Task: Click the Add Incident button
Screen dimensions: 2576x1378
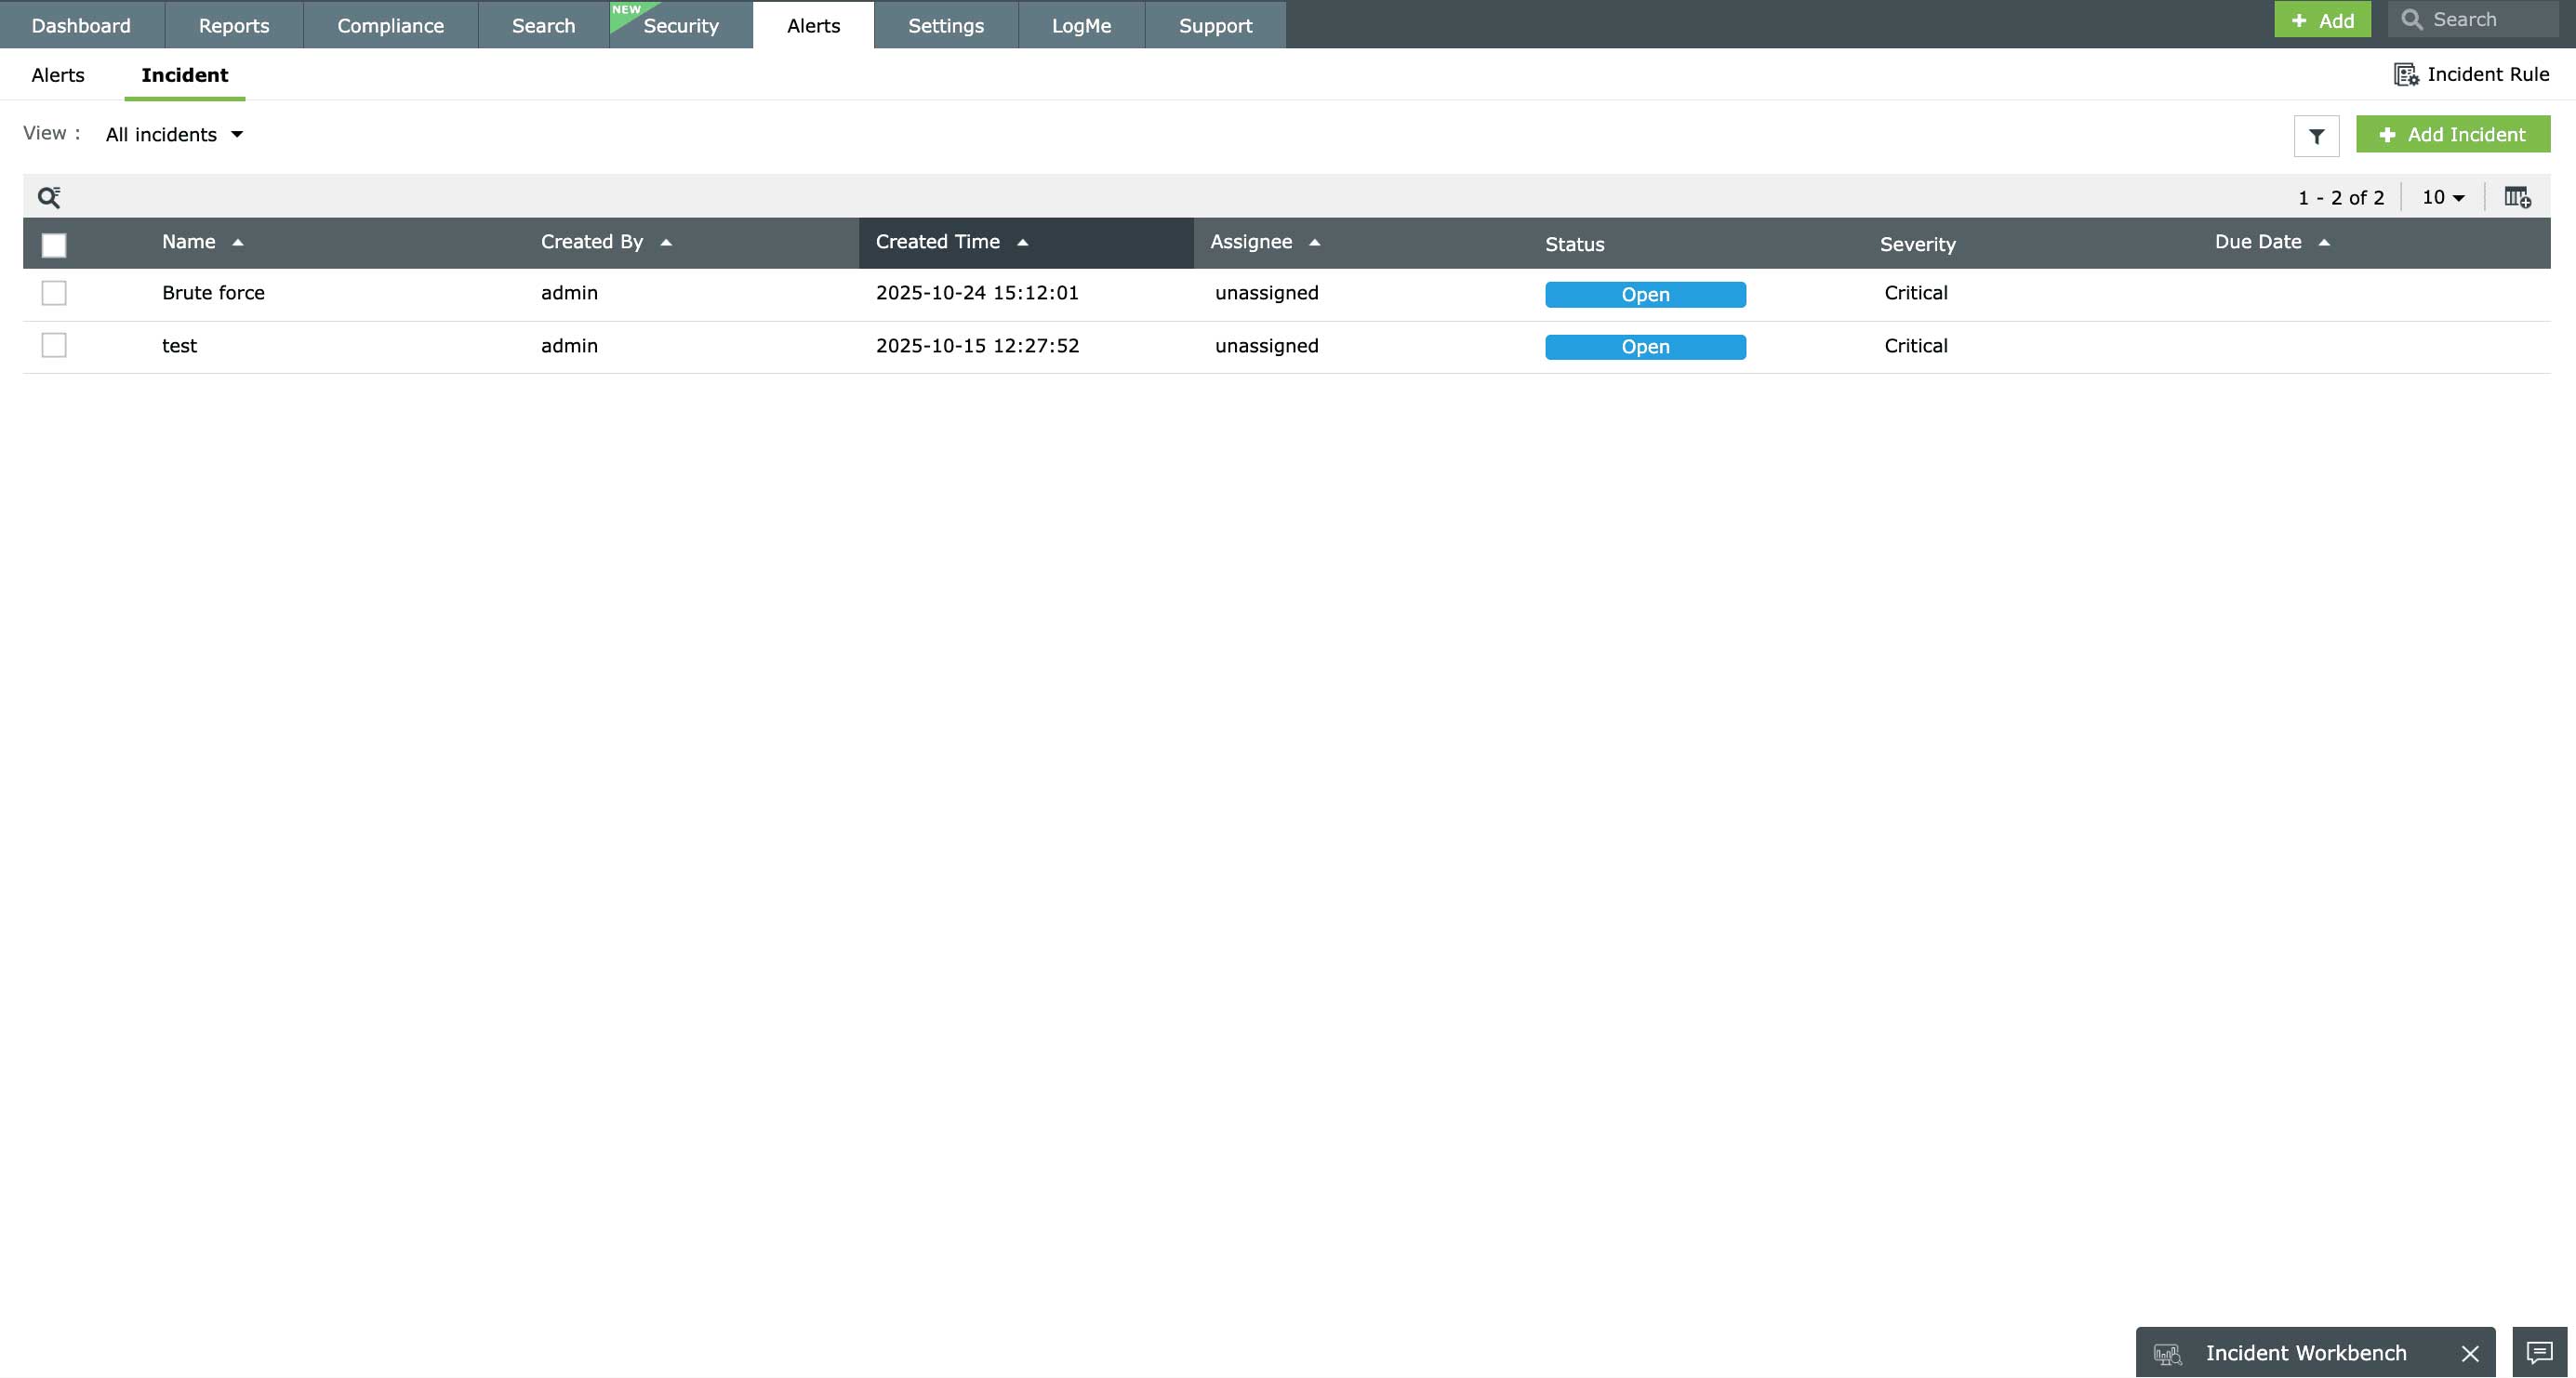Action: [2452, 134]
